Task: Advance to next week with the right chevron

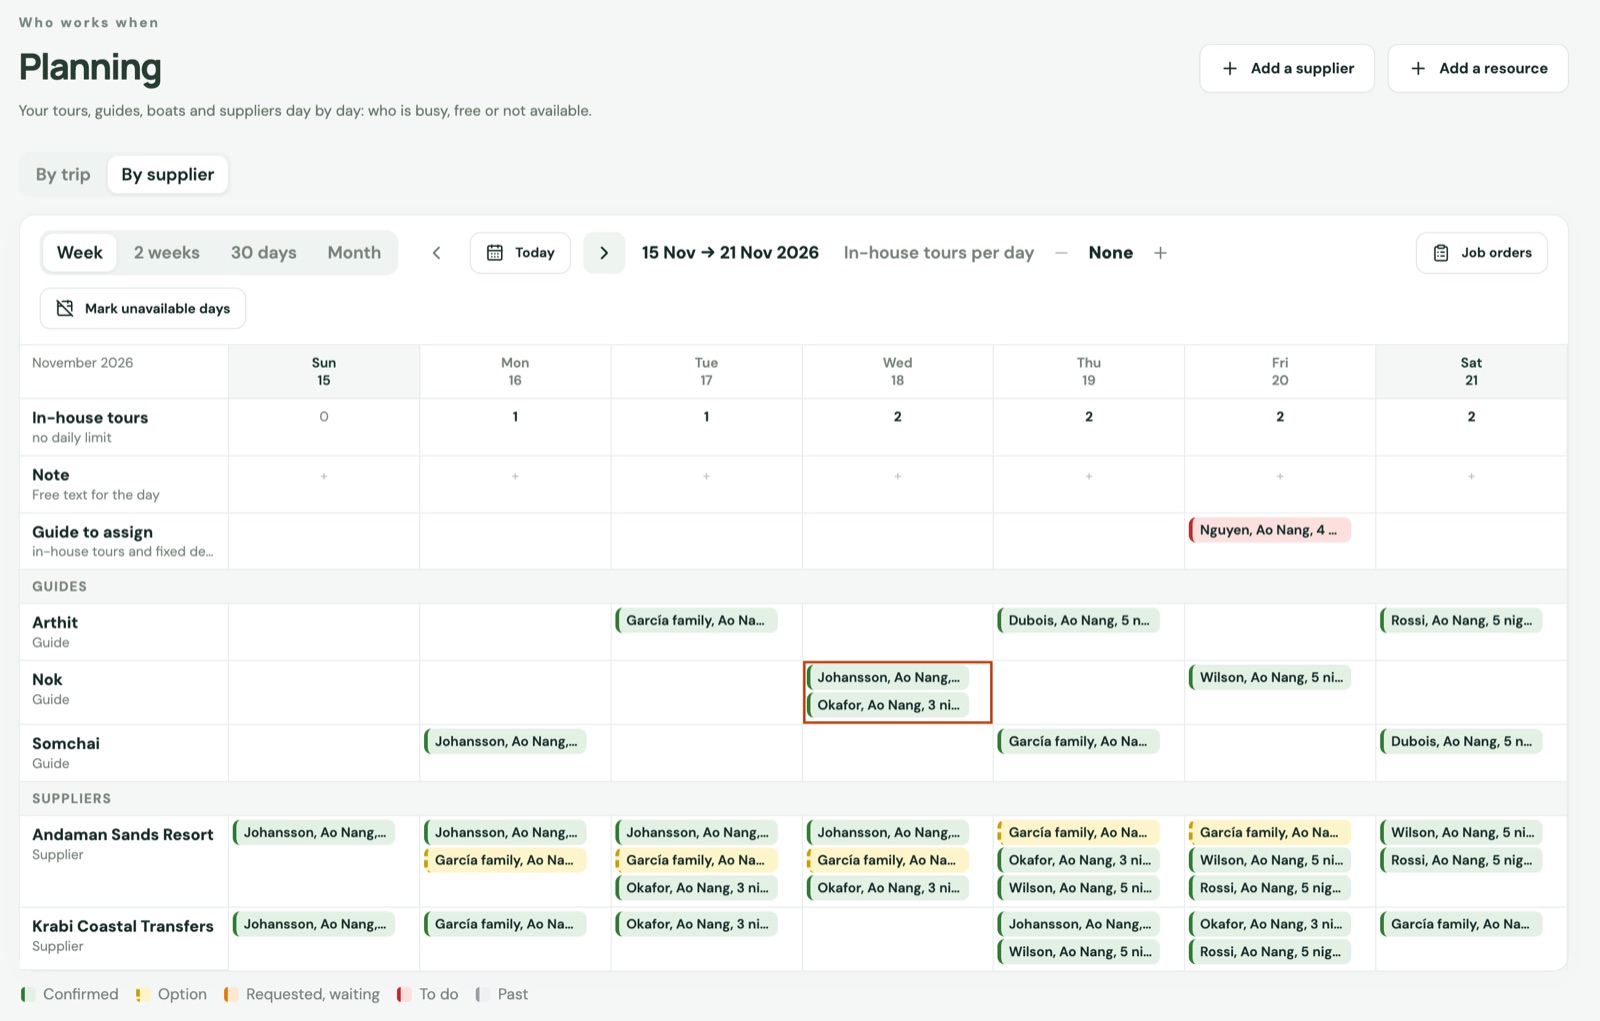Action: tap(604, 253)
